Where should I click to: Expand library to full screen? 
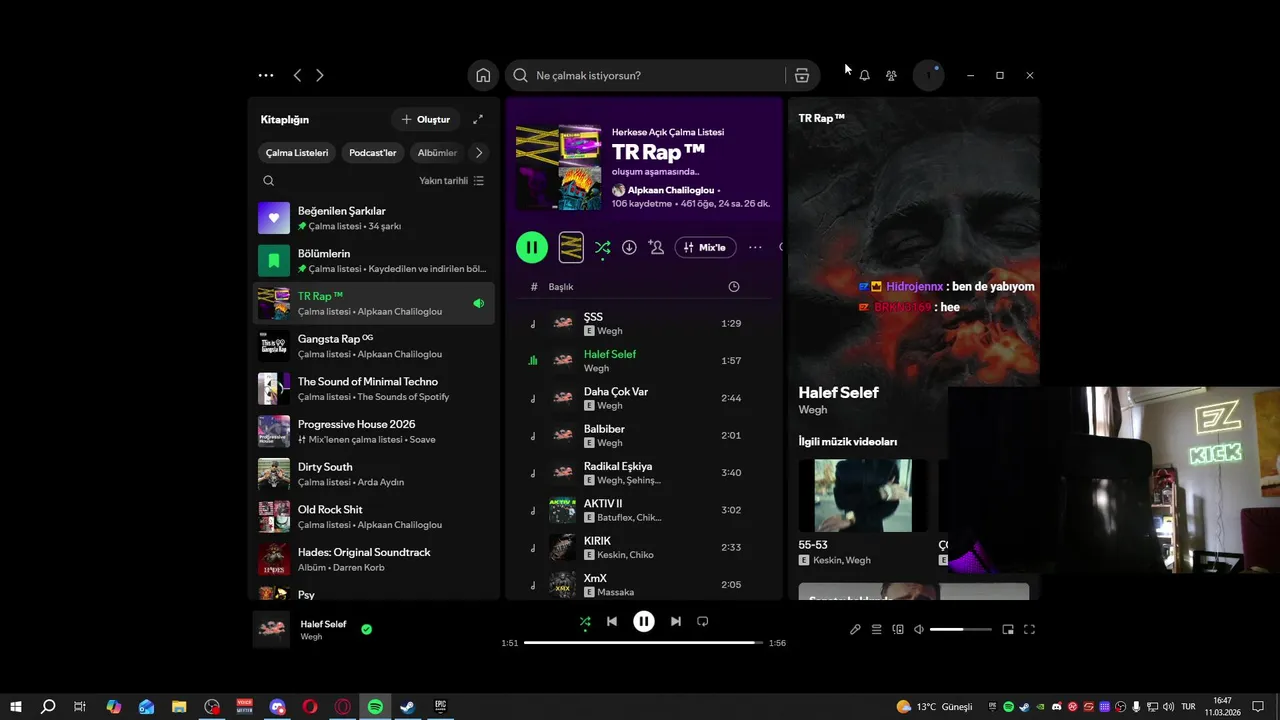tap(478, 119)
